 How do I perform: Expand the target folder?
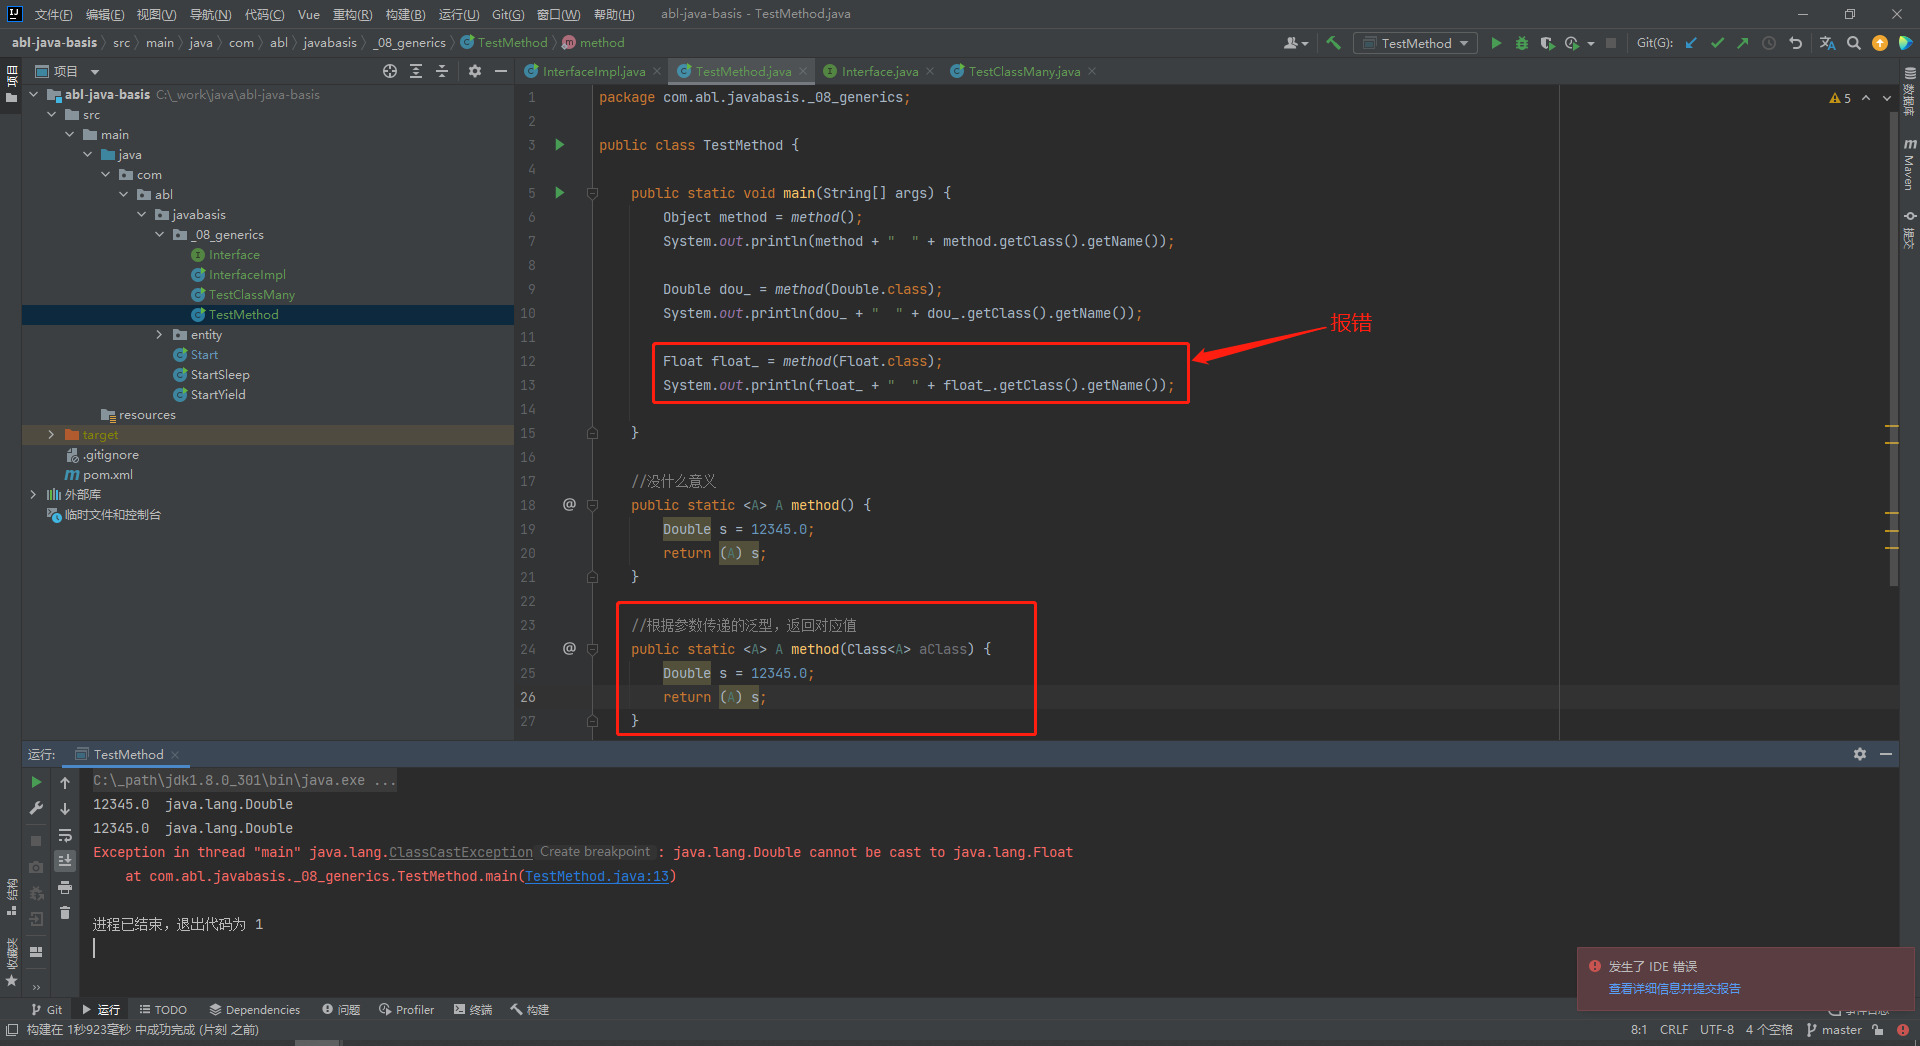pos(52,435)
